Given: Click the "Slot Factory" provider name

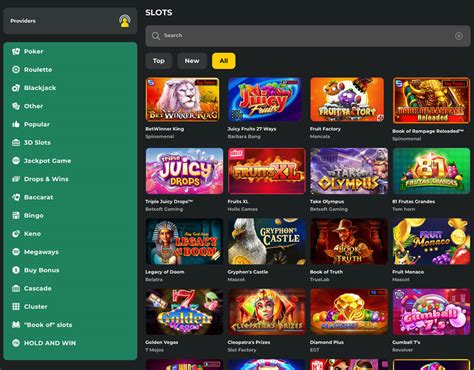Looking at the screenshot, I should (x=242, y=350).
